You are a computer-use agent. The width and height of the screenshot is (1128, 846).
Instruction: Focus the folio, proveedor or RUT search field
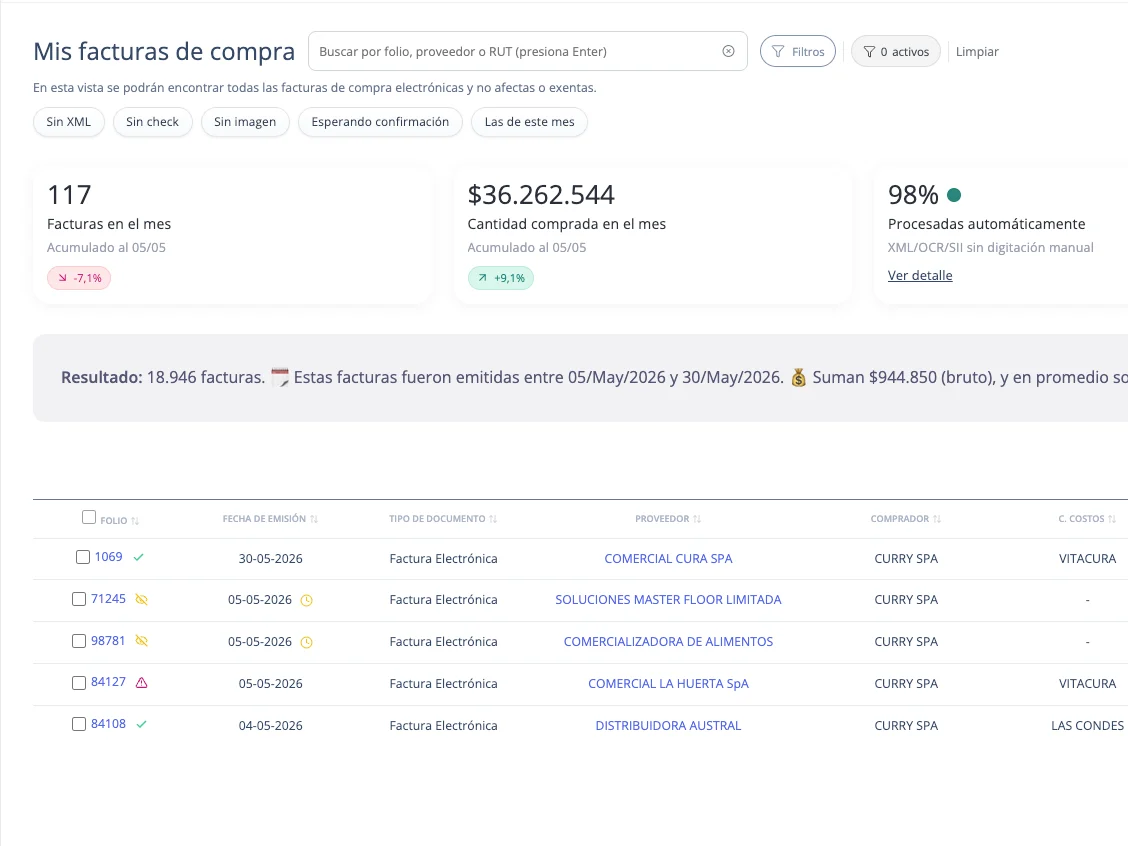click(528, 51)
